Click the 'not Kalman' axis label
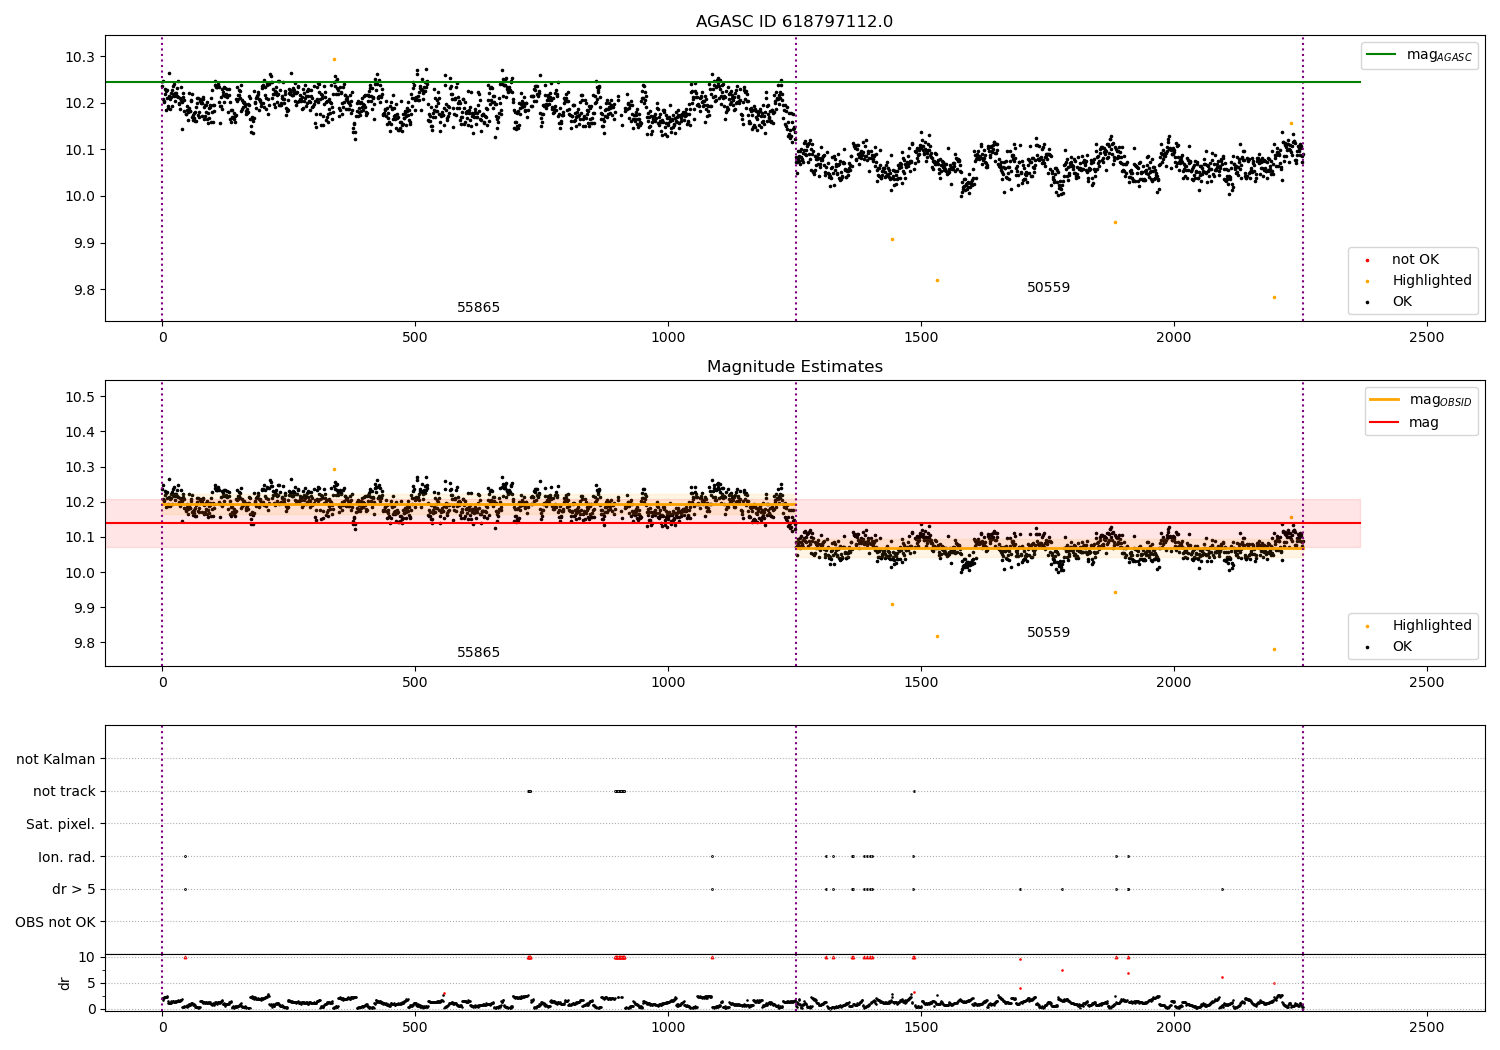The image size is (1500, 1050). (x=56, y=759)
